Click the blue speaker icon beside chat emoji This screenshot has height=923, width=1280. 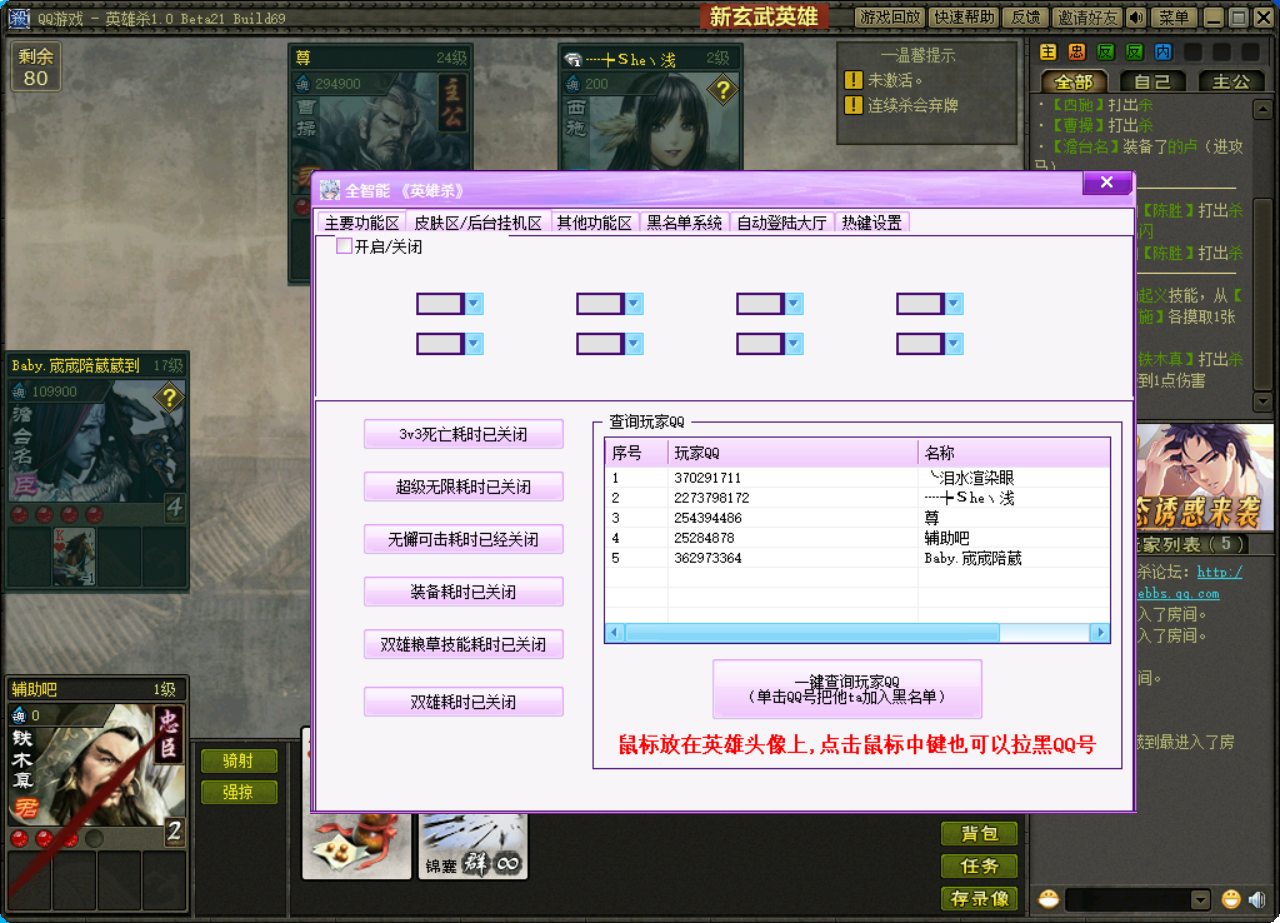tap(1257, 899)
